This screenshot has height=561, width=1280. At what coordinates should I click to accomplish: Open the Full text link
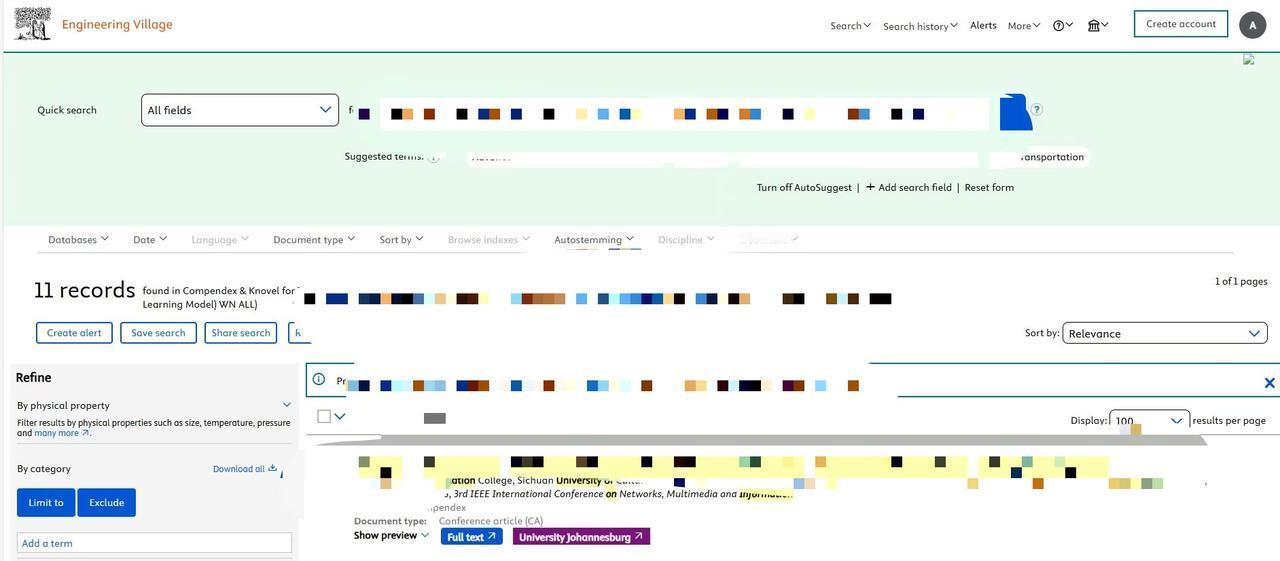[472, 537]
